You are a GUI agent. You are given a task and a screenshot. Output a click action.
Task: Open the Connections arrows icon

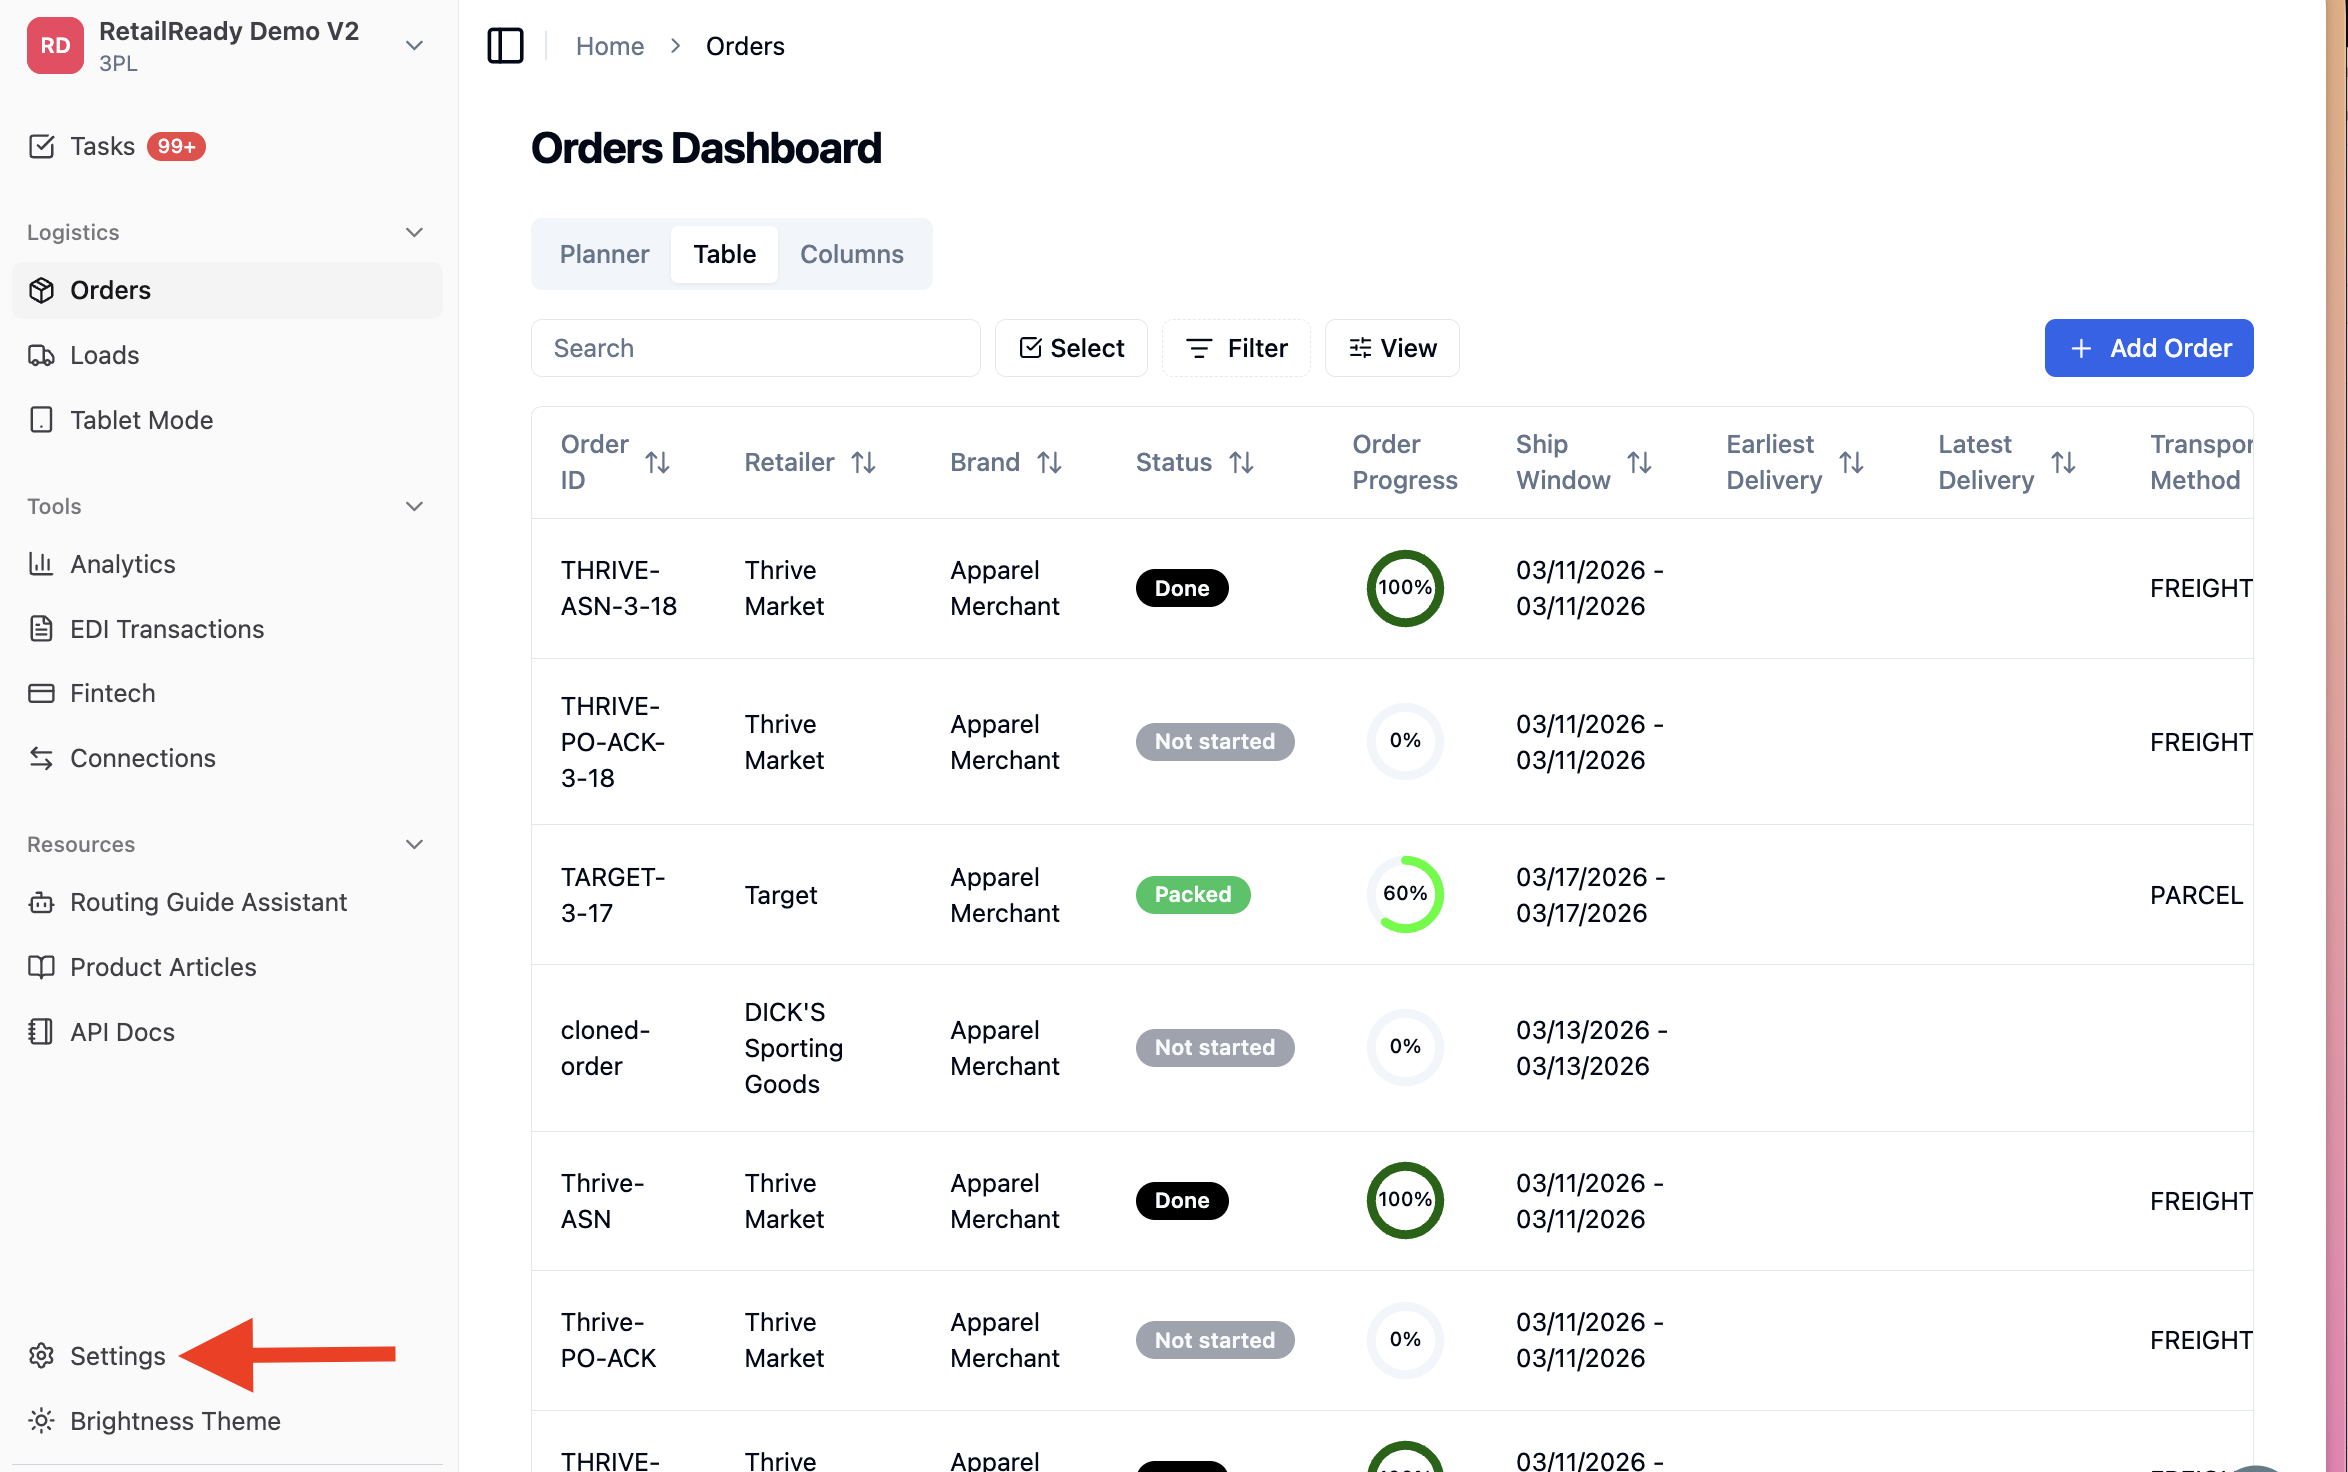coord(42,758)
